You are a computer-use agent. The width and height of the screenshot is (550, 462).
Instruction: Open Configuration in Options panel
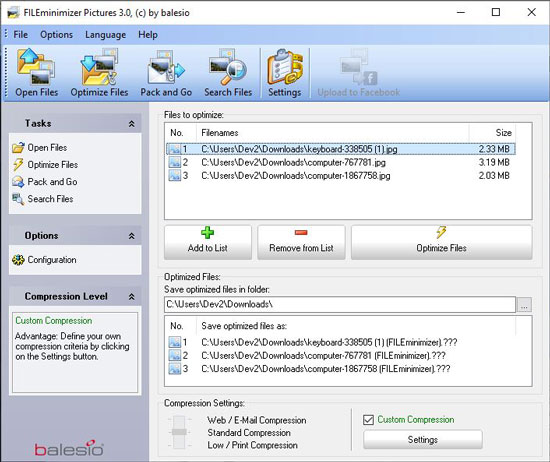pos(44,260)
